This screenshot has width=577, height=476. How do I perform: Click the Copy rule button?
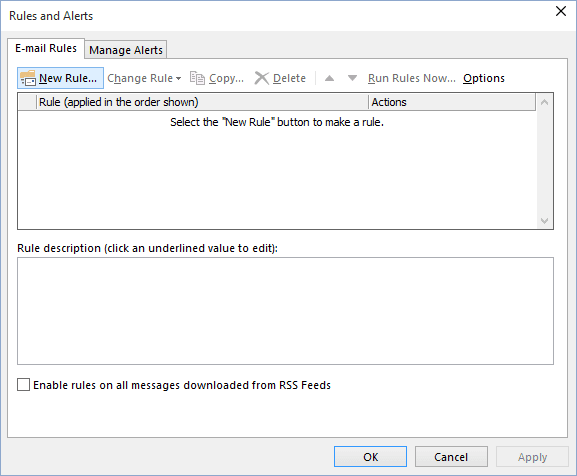217,78
